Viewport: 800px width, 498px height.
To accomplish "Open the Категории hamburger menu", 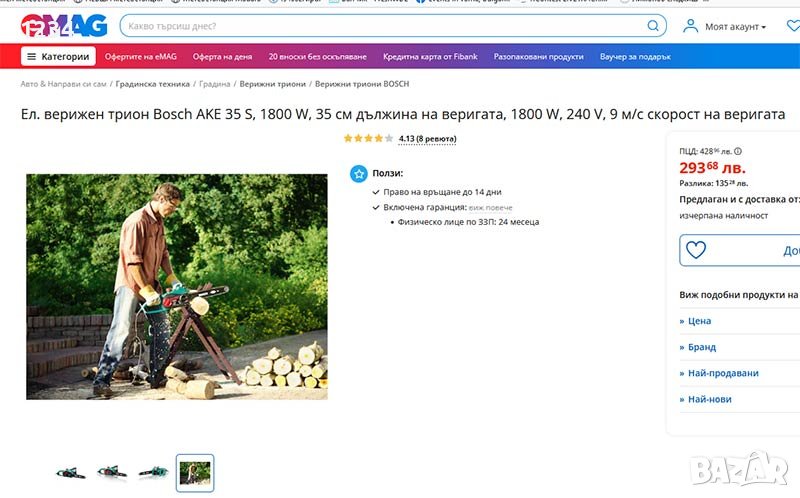I will 58,56.
